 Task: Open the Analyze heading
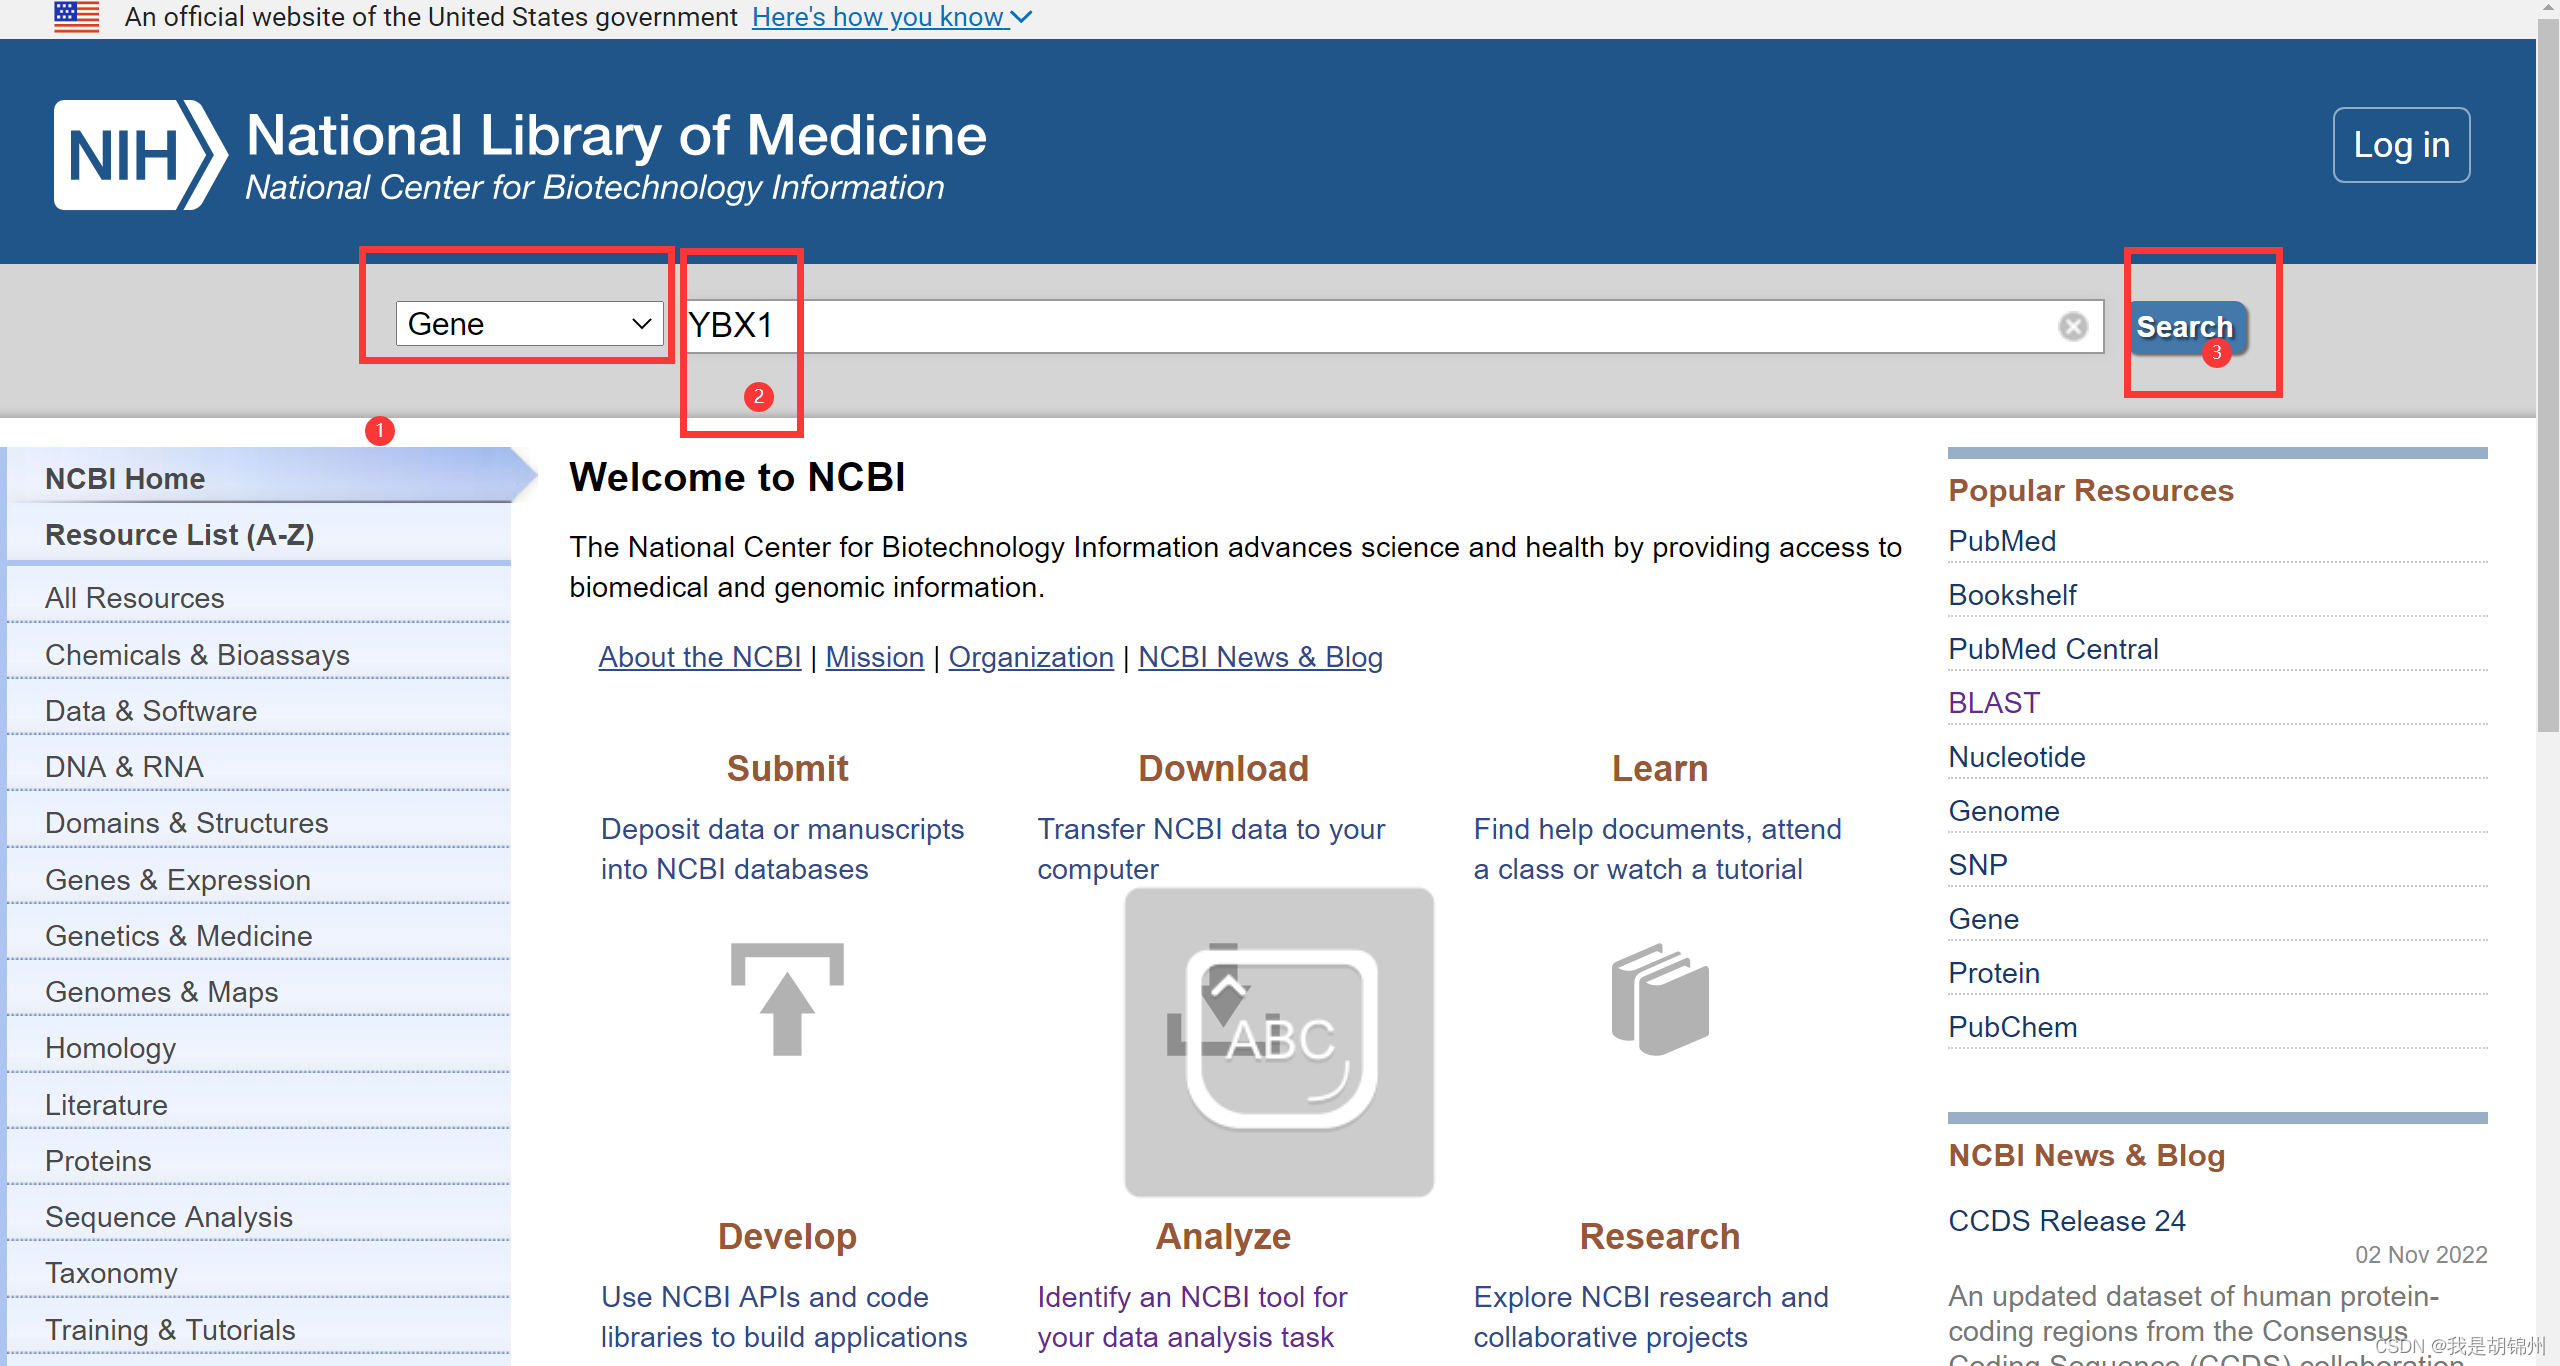click(1223, 1236)
